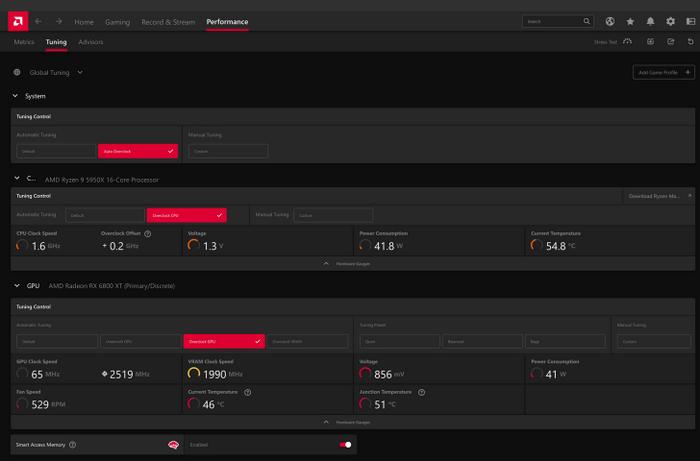Image resolution: width=700 pixels, height=461 pixels.
Task: Select Custom under CPU Manual Tuning
Action: (333, 215)
